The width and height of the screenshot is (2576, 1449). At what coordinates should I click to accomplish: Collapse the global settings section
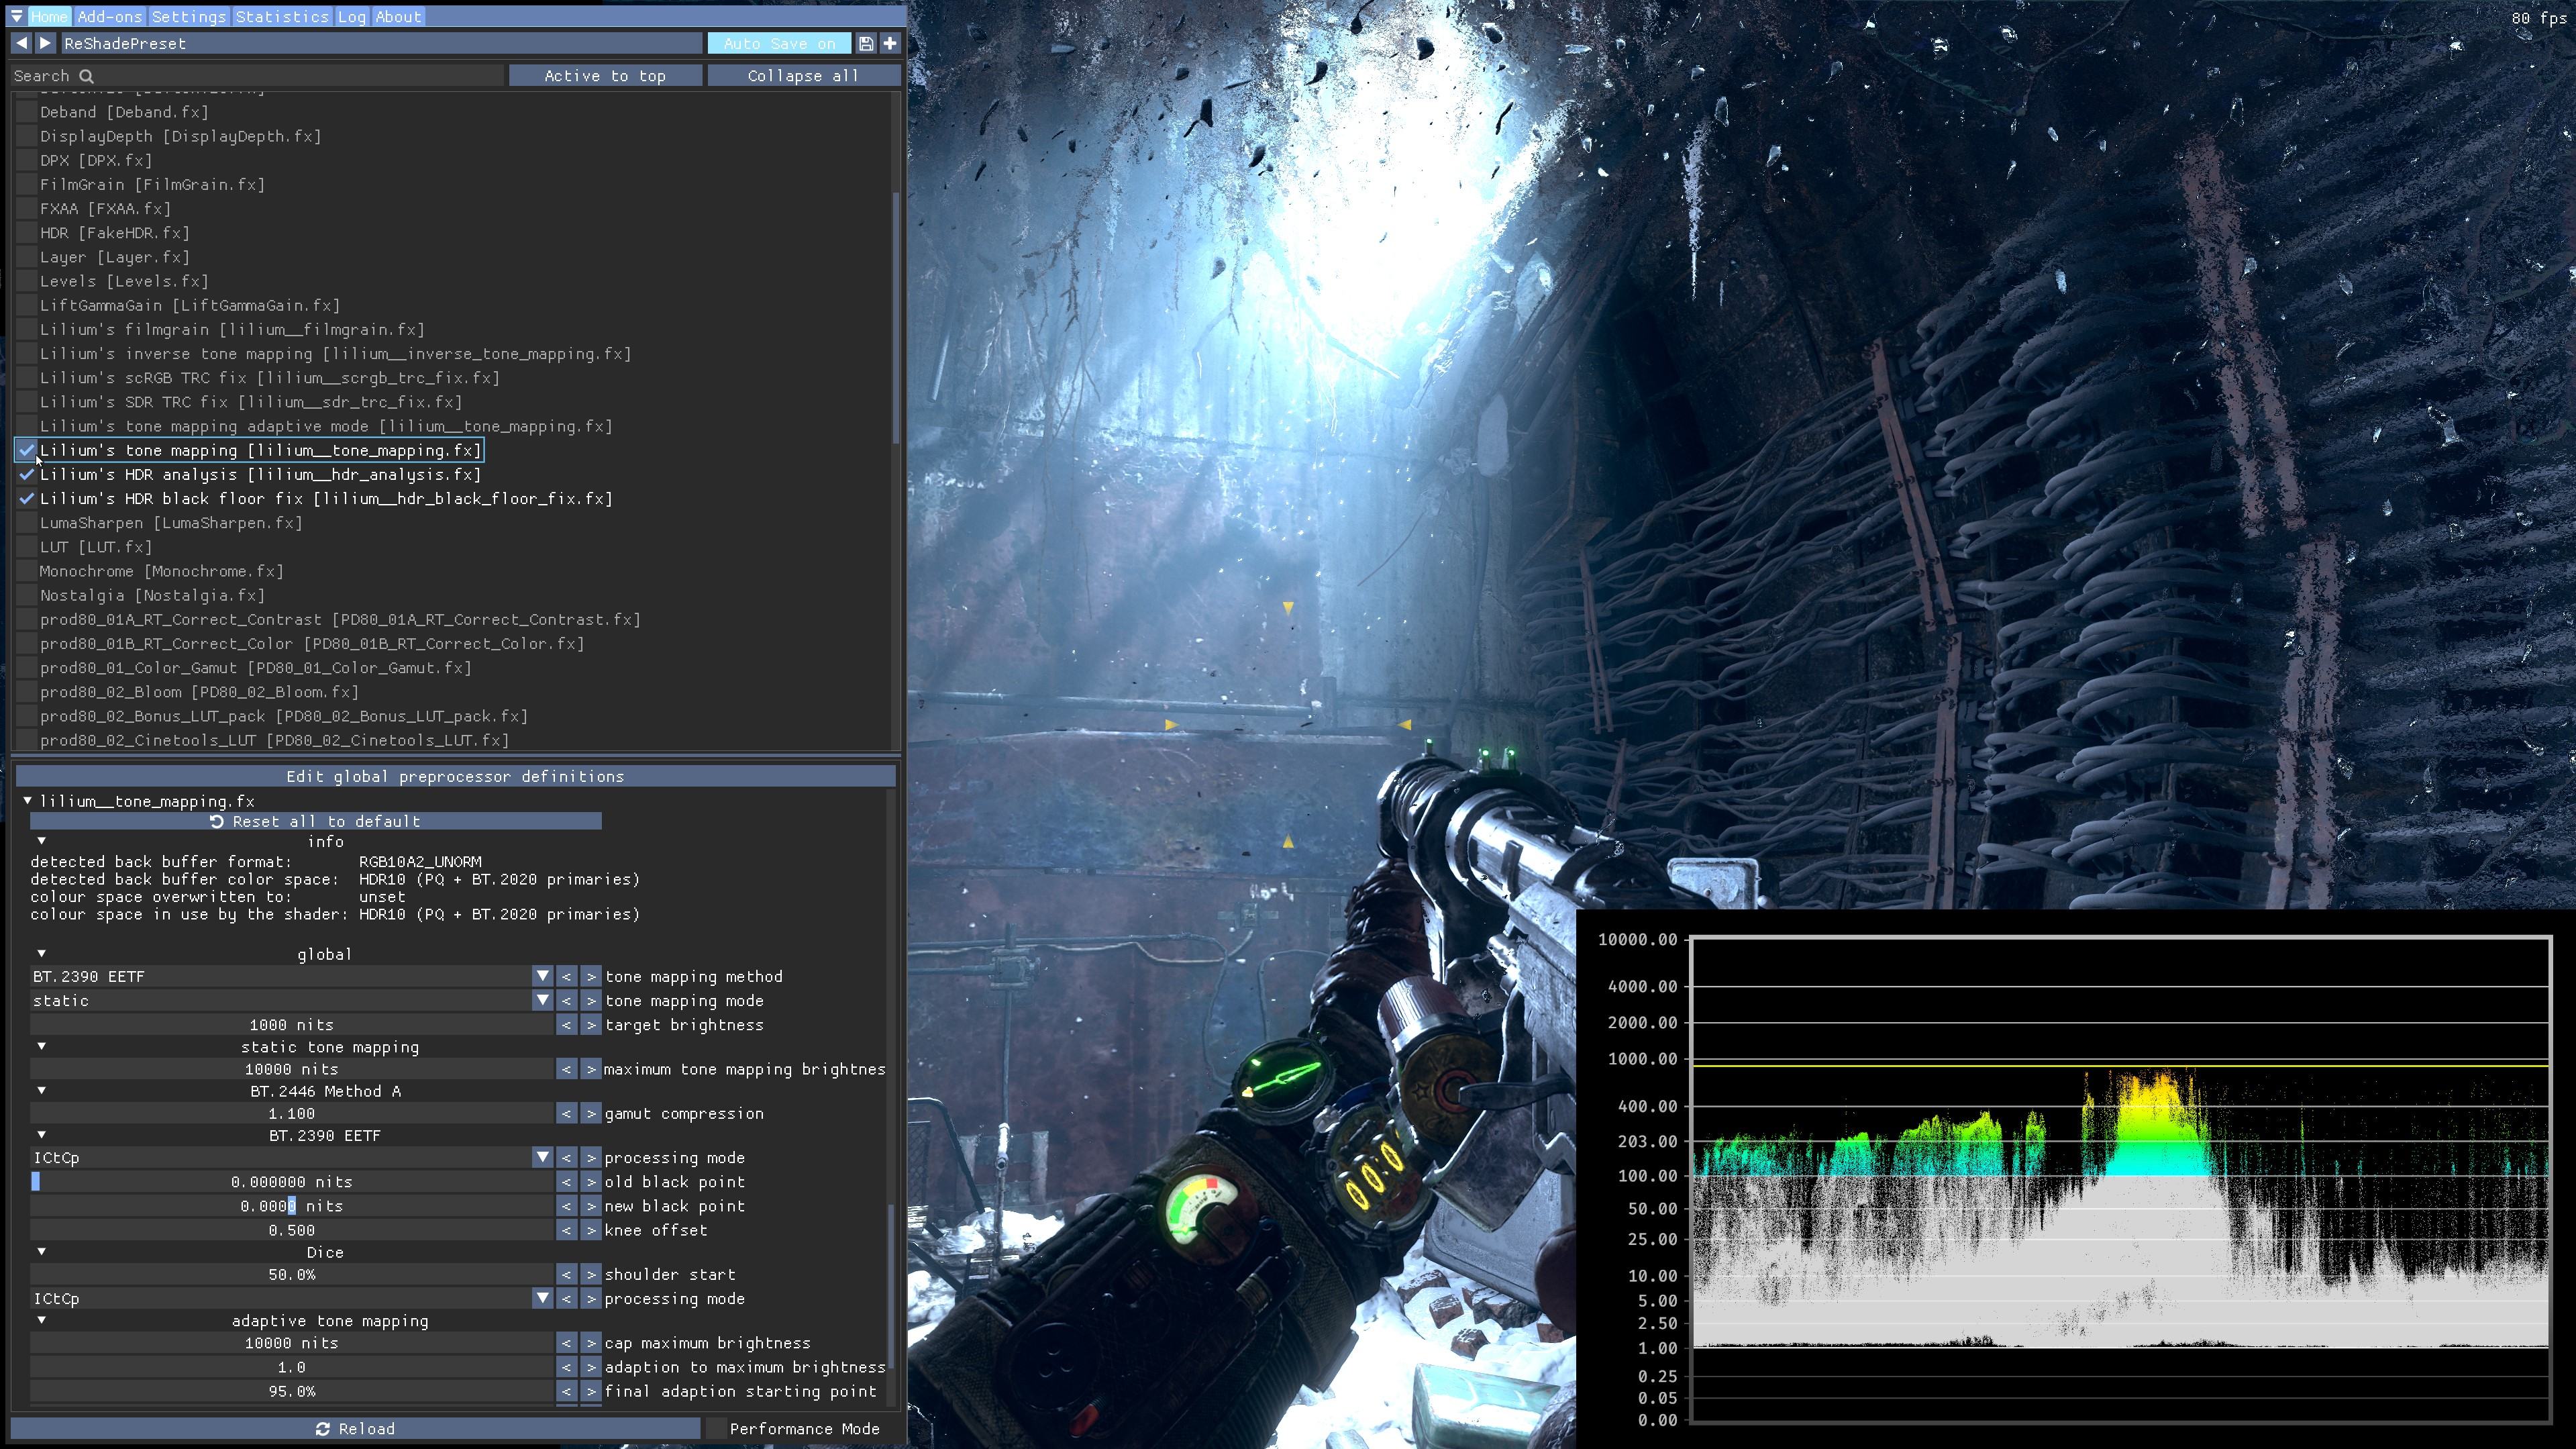pos(41,954)
